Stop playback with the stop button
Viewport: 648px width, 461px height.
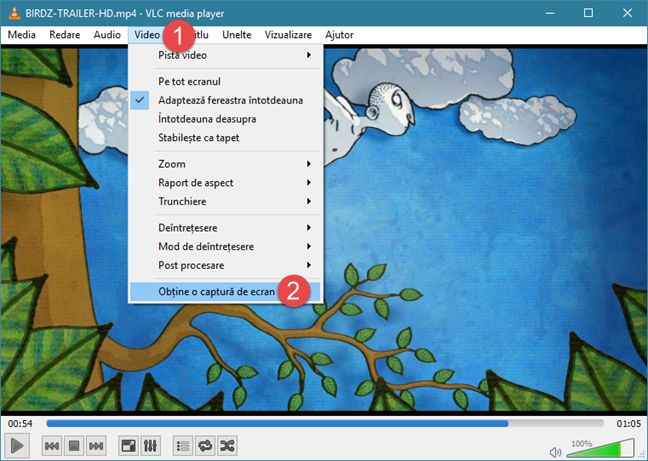74,446
